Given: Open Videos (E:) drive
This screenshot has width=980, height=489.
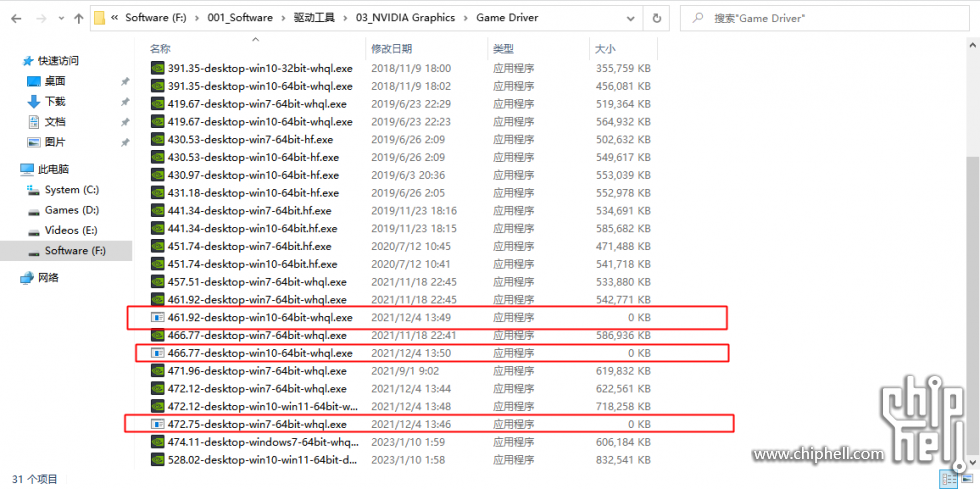Looking at the screenshot, I should pos(71,230).
